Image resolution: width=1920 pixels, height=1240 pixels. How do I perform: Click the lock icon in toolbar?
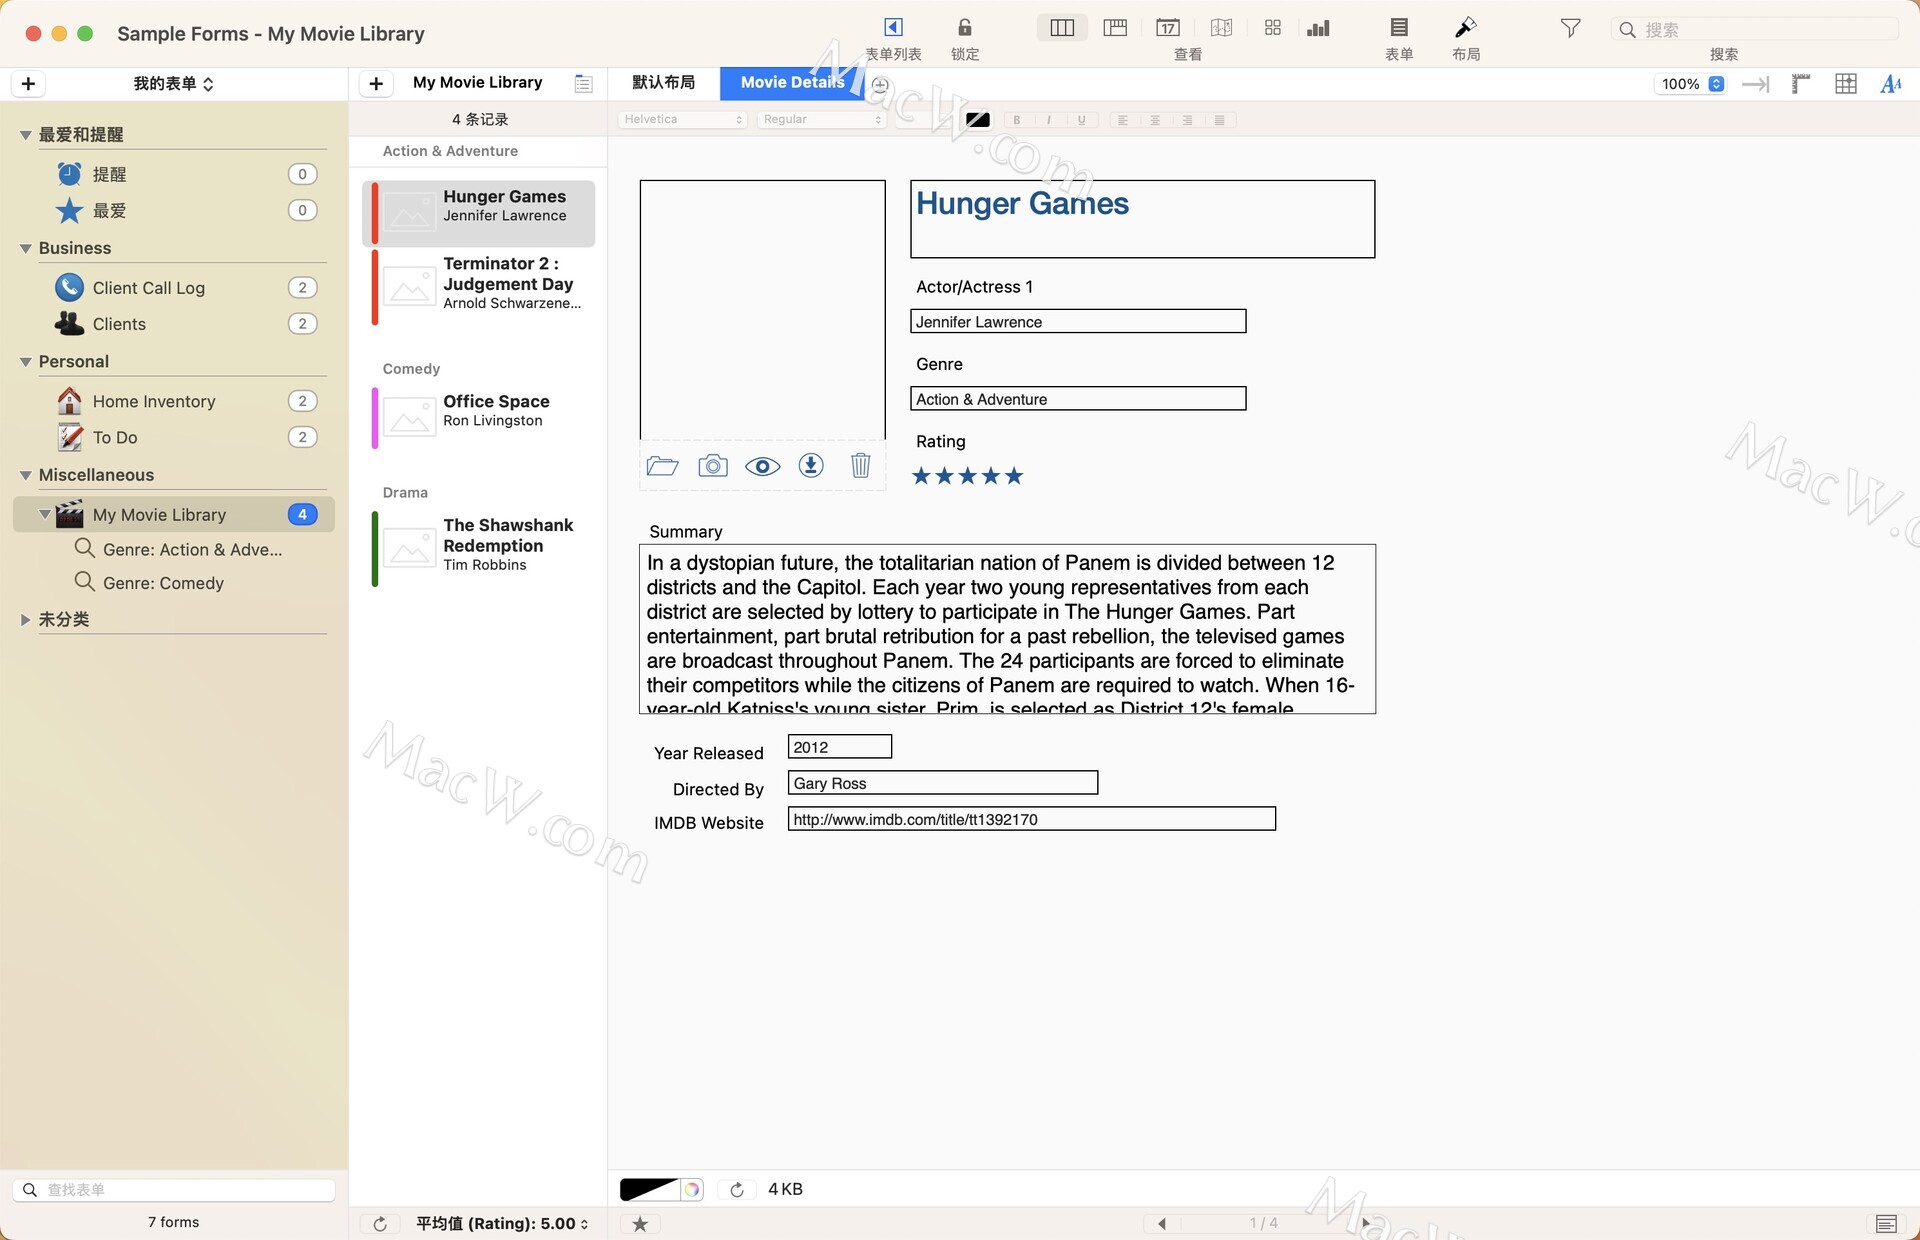coord(964,27)
